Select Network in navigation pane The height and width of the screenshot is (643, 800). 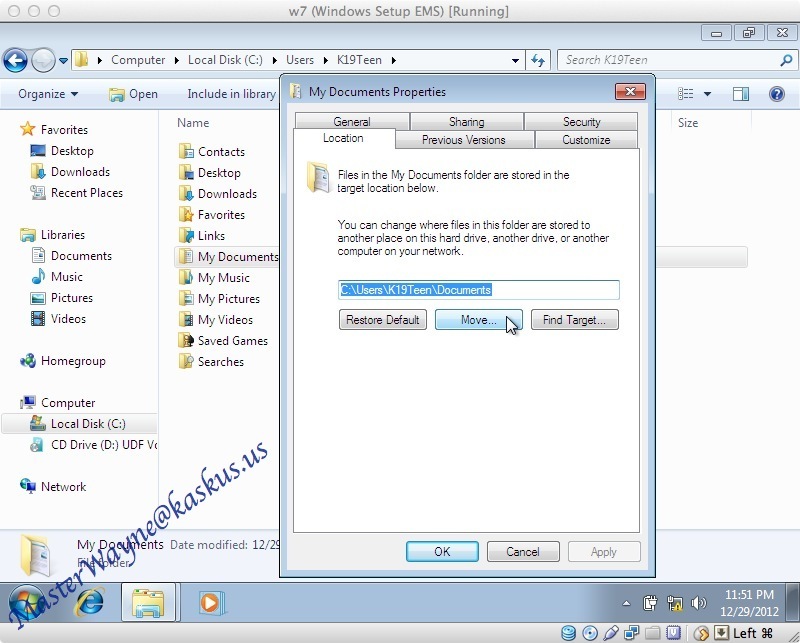point(53,486)
